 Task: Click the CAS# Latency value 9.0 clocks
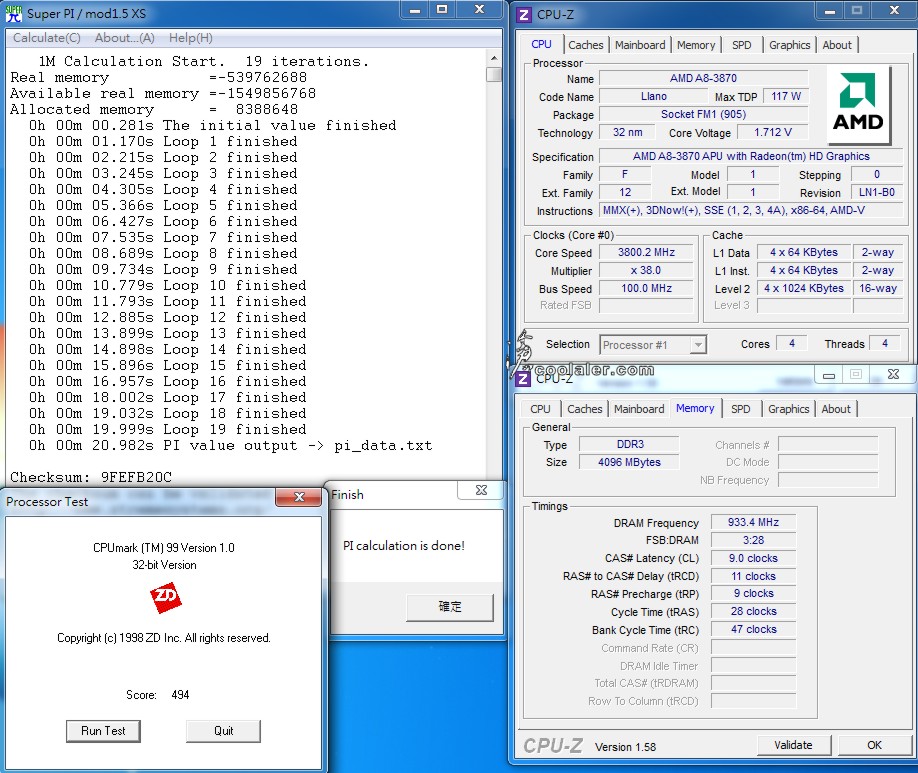coord(753,558)
